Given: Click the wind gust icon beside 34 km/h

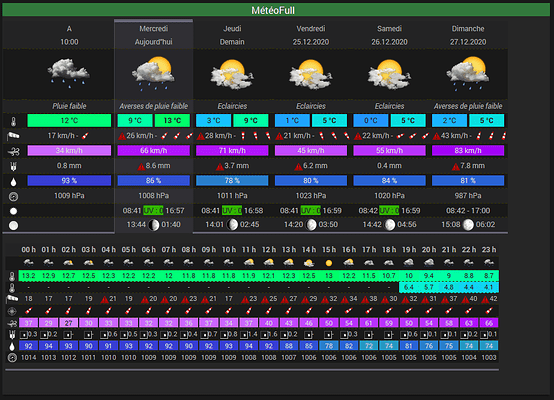Looking at the screenshot, I should tap(13, 151).
